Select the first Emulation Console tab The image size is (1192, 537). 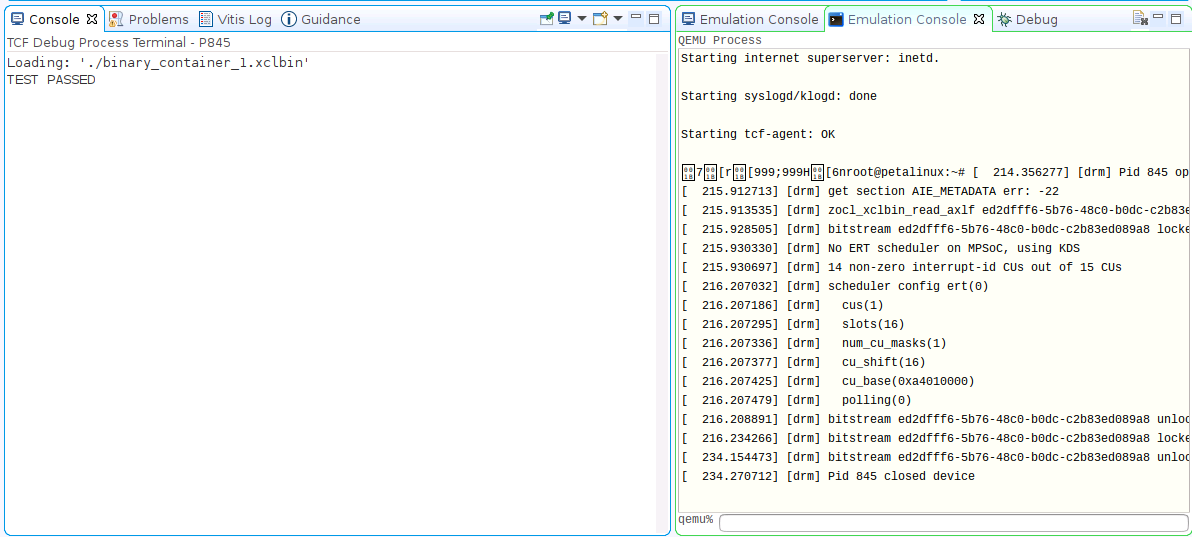(x=750, y=20)
